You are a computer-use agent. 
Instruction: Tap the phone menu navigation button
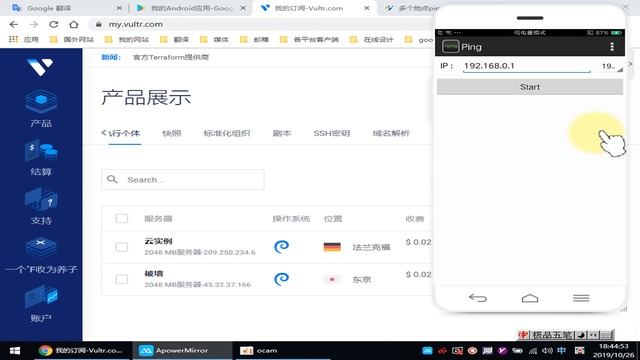581,298
